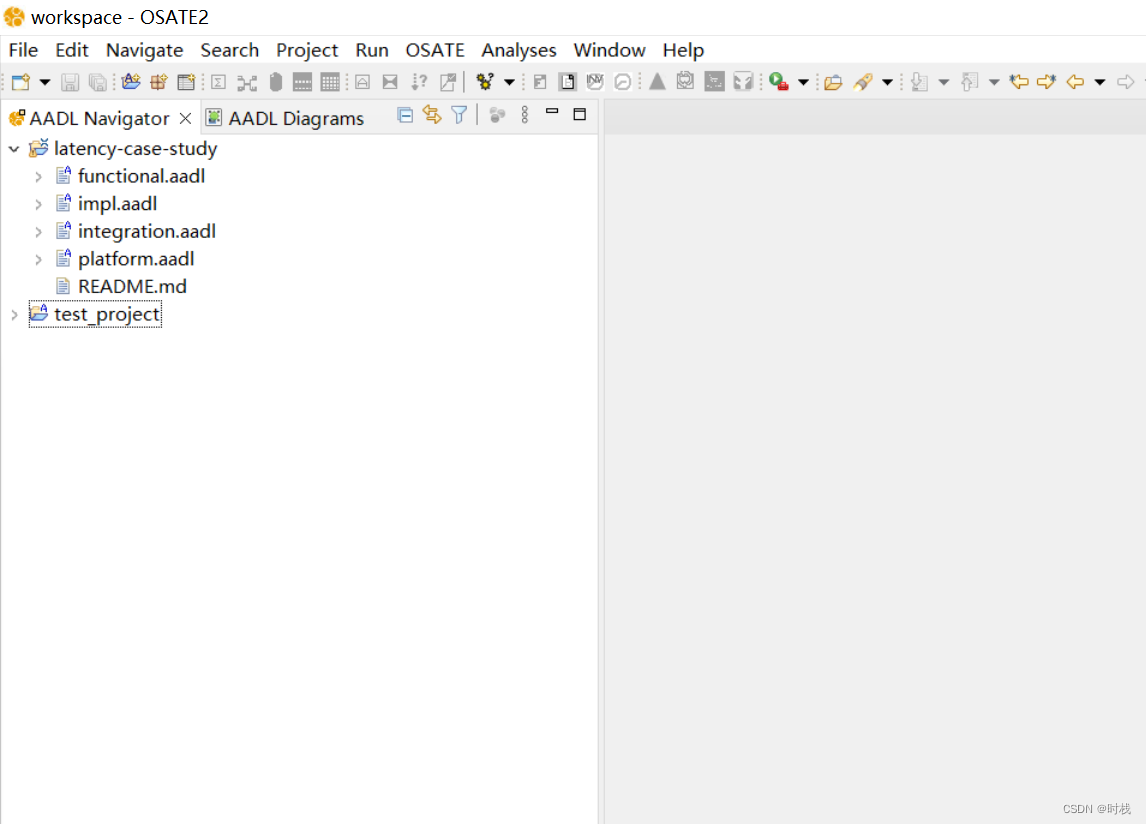
Task: Open the Analyses menu
Action: point(519,50)
